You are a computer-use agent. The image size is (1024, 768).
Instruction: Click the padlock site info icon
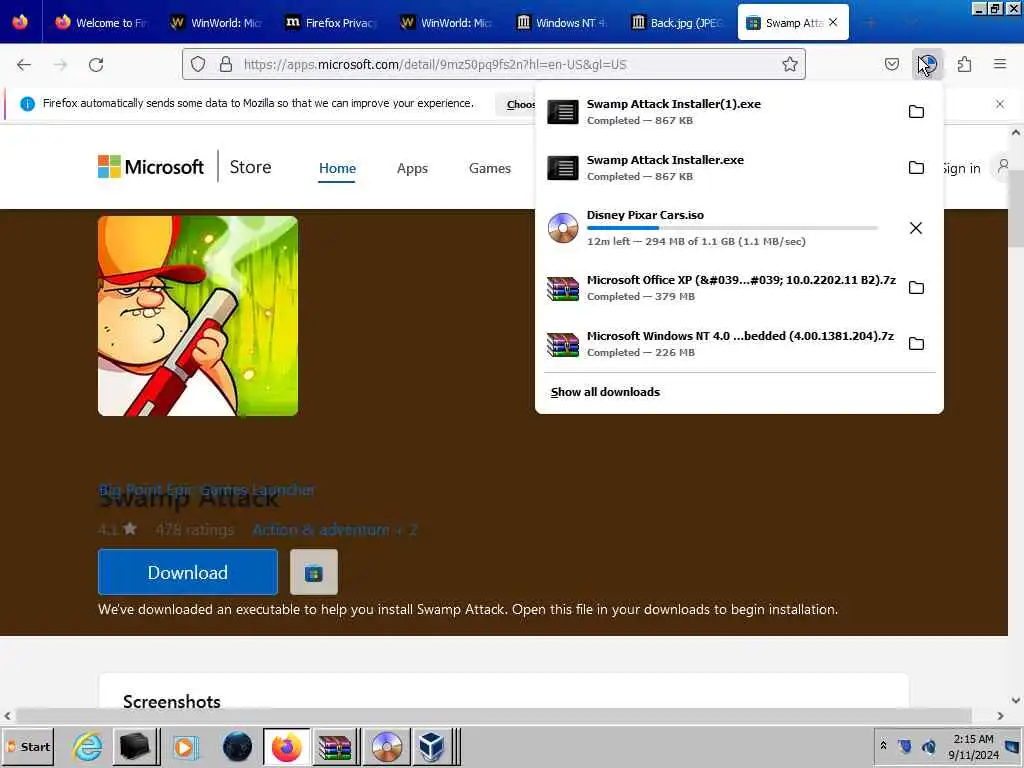[226, 64]
